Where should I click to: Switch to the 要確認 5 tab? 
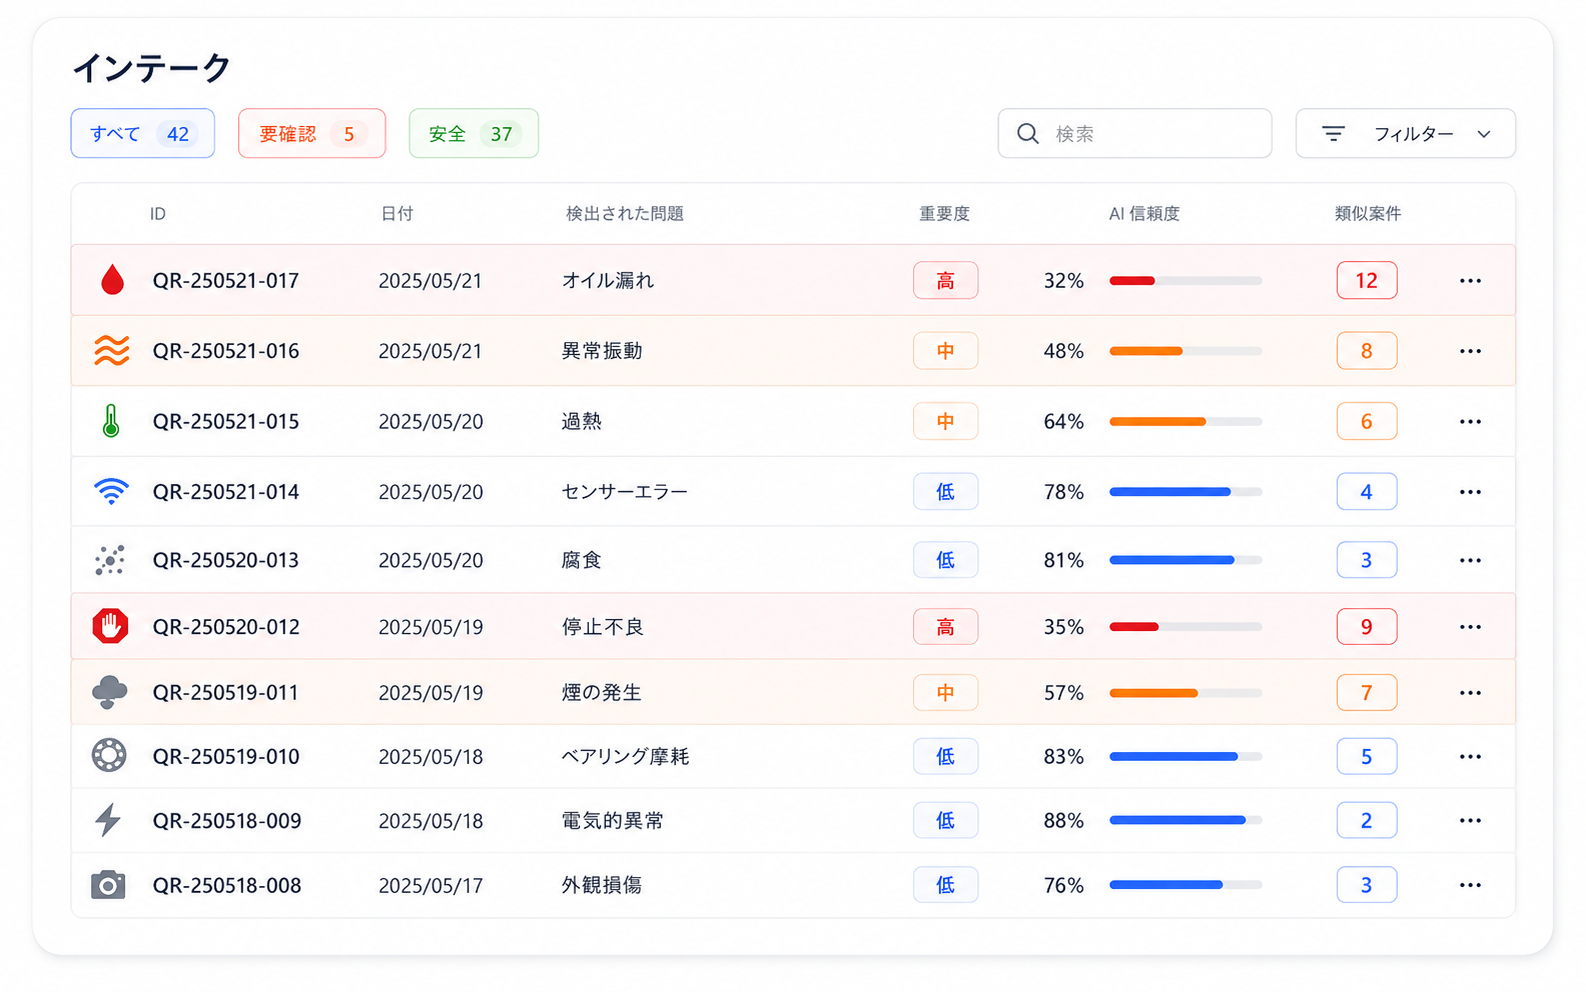pyautogui.click(x=312, y=133)
